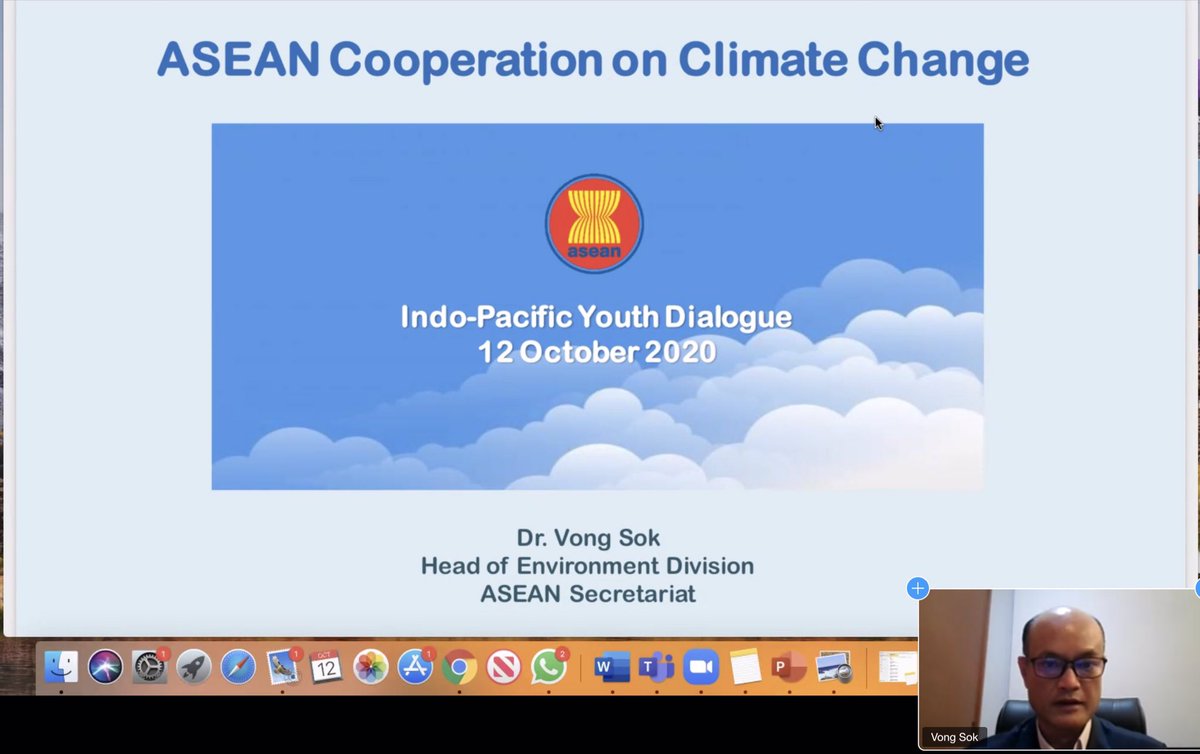Click the ASEAN Secretariat line
Image resolution: width=1200 pixels, height=754 pixels.
click(x=588, y=594)
